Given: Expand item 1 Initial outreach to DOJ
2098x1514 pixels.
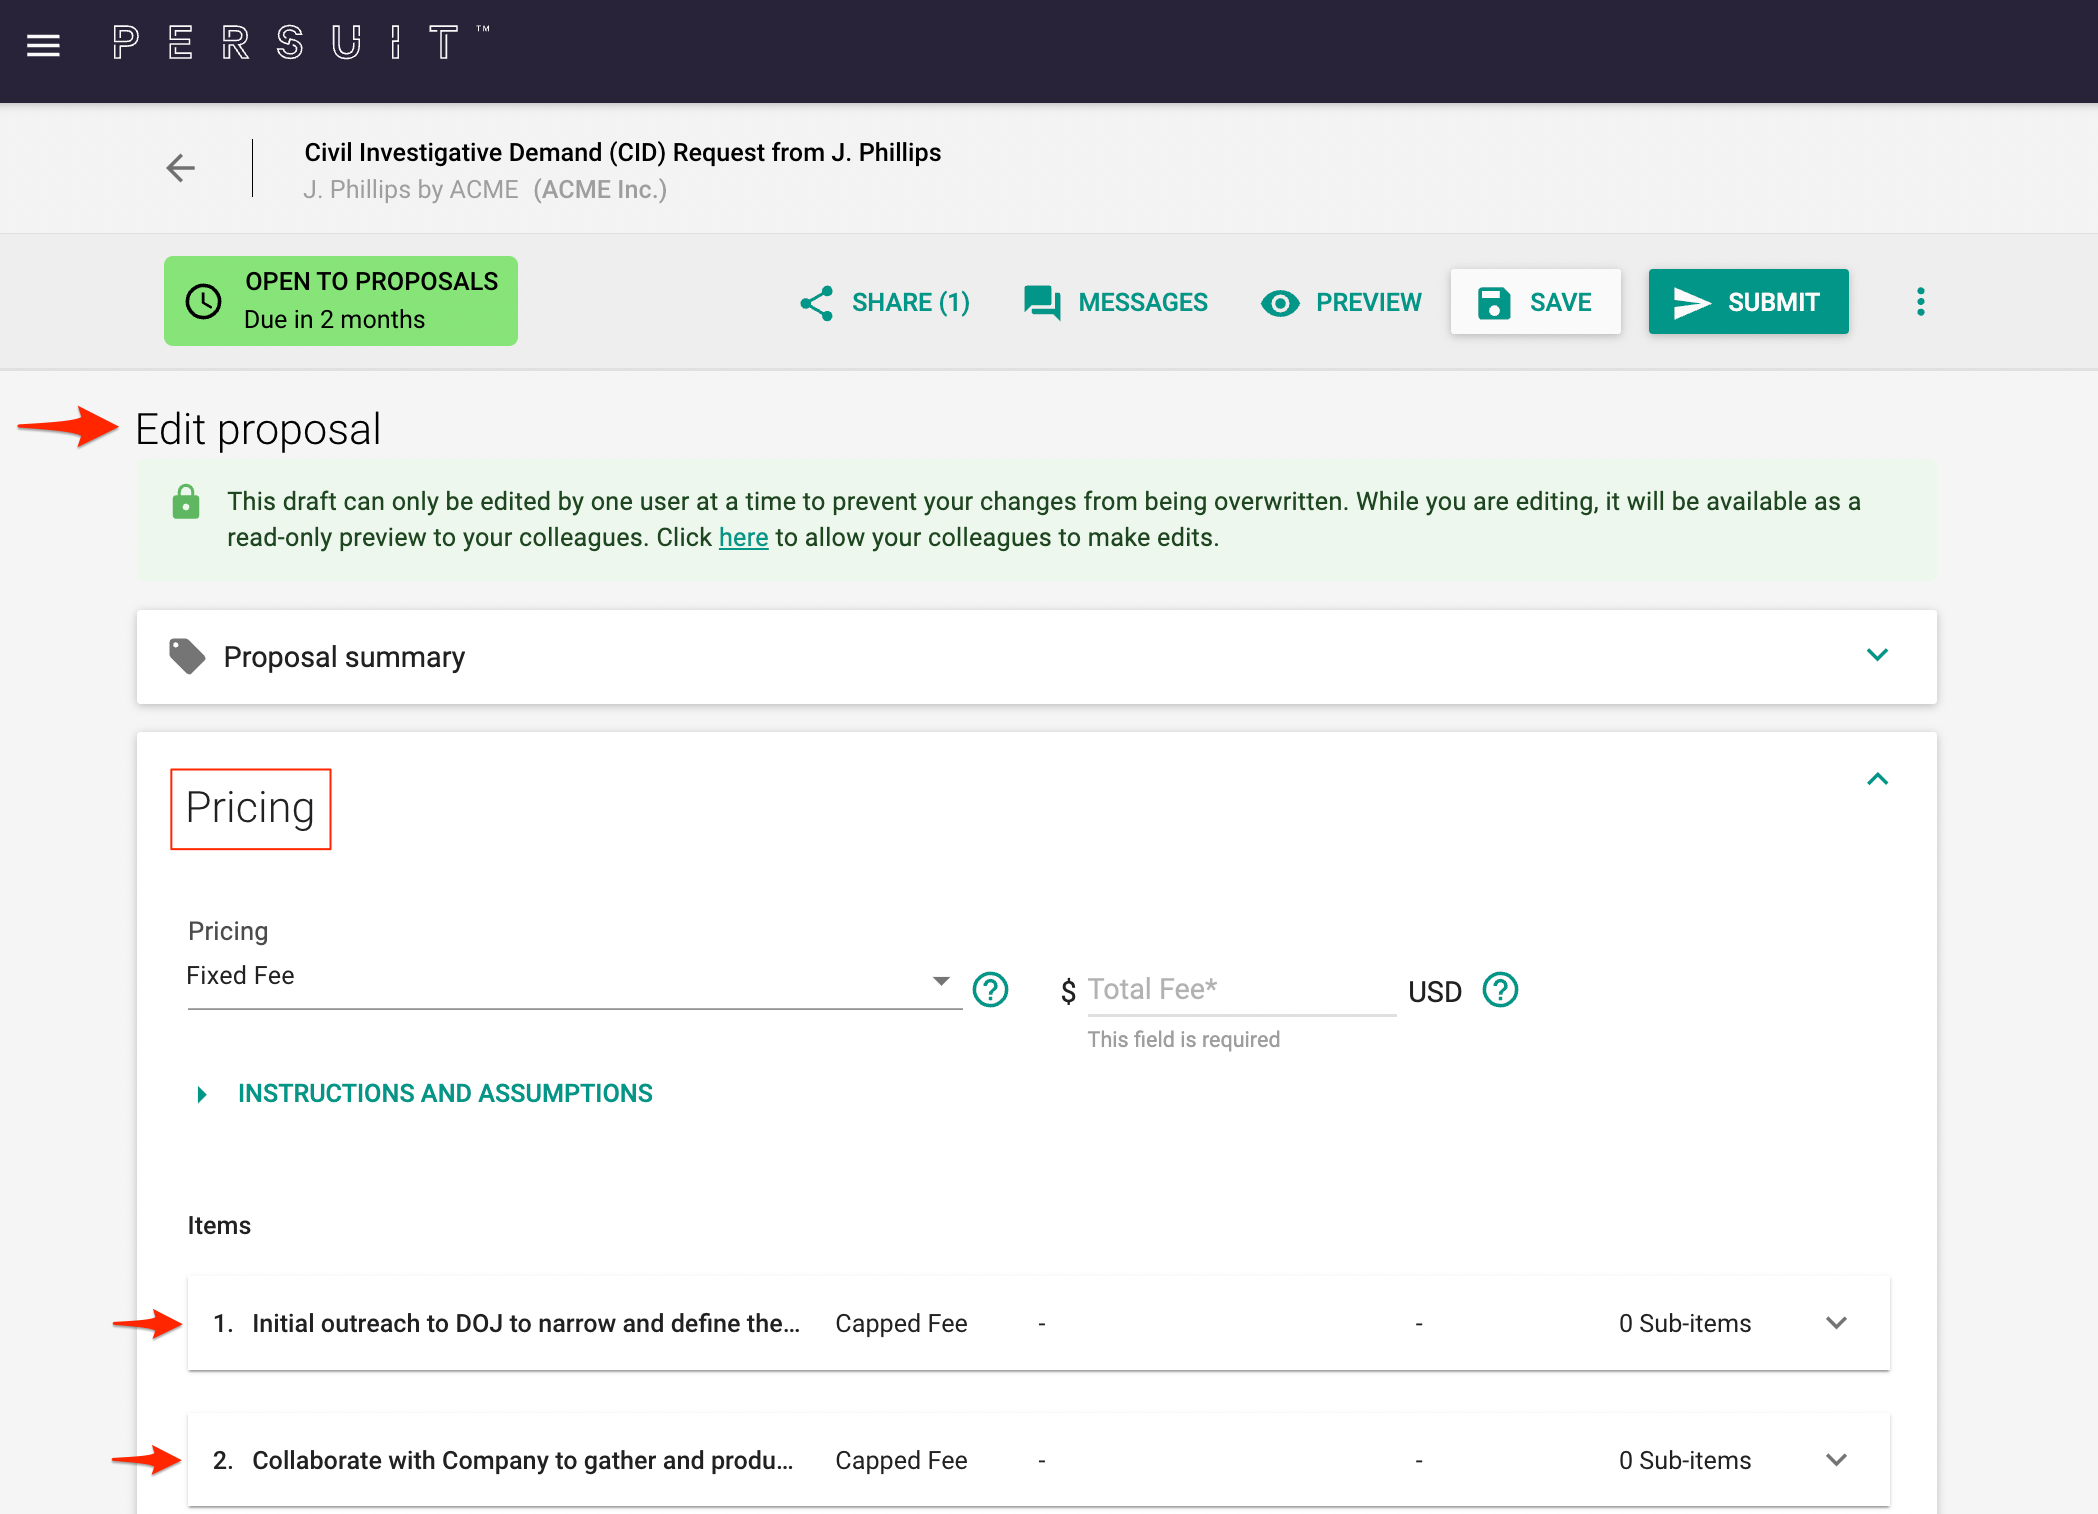Looking at the screenshot, I should pyautogui.click(x=1836, y=1322).
